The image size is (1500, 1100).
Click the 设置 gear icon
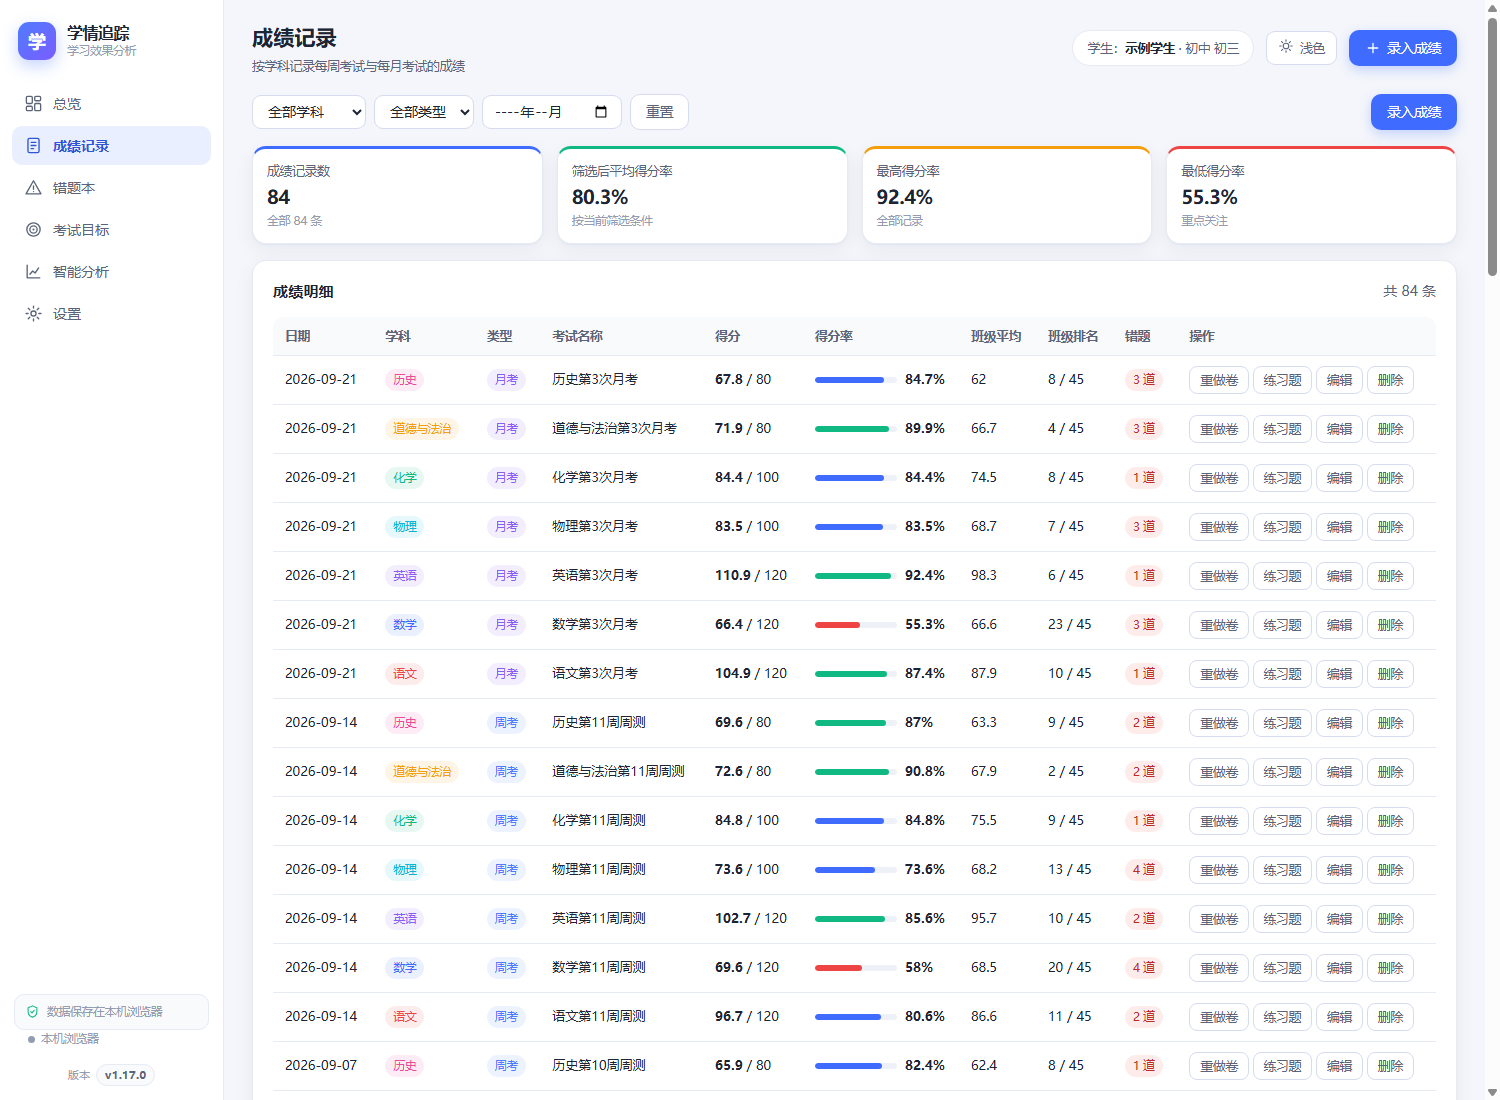click(x=33, y=314)
